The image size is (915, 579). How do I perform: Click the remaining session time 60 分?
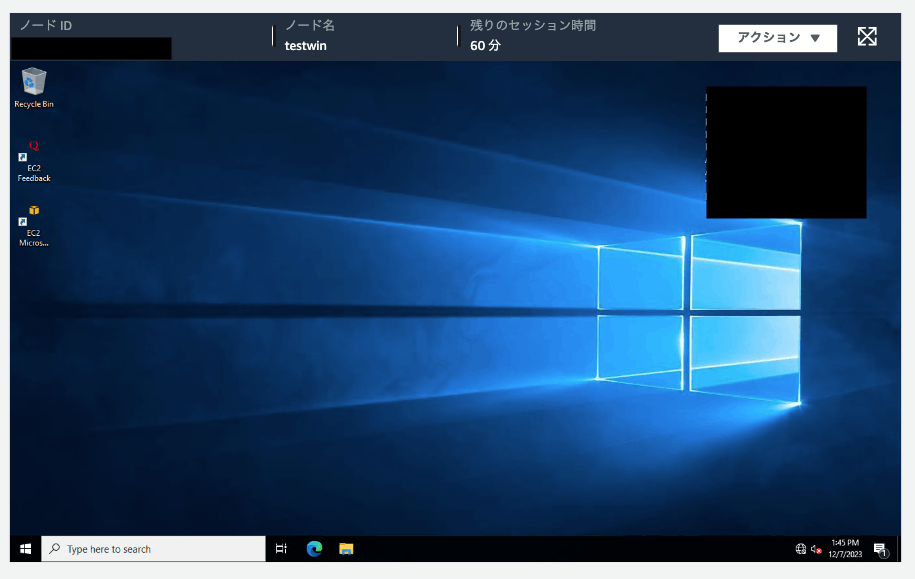pyautogui.click(x=486, y=46)
